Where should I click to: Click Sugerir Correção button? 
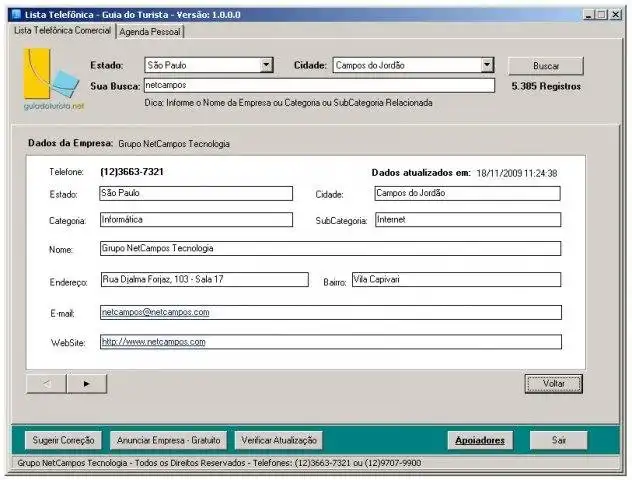pyautogui.click(x=63, y=440)
